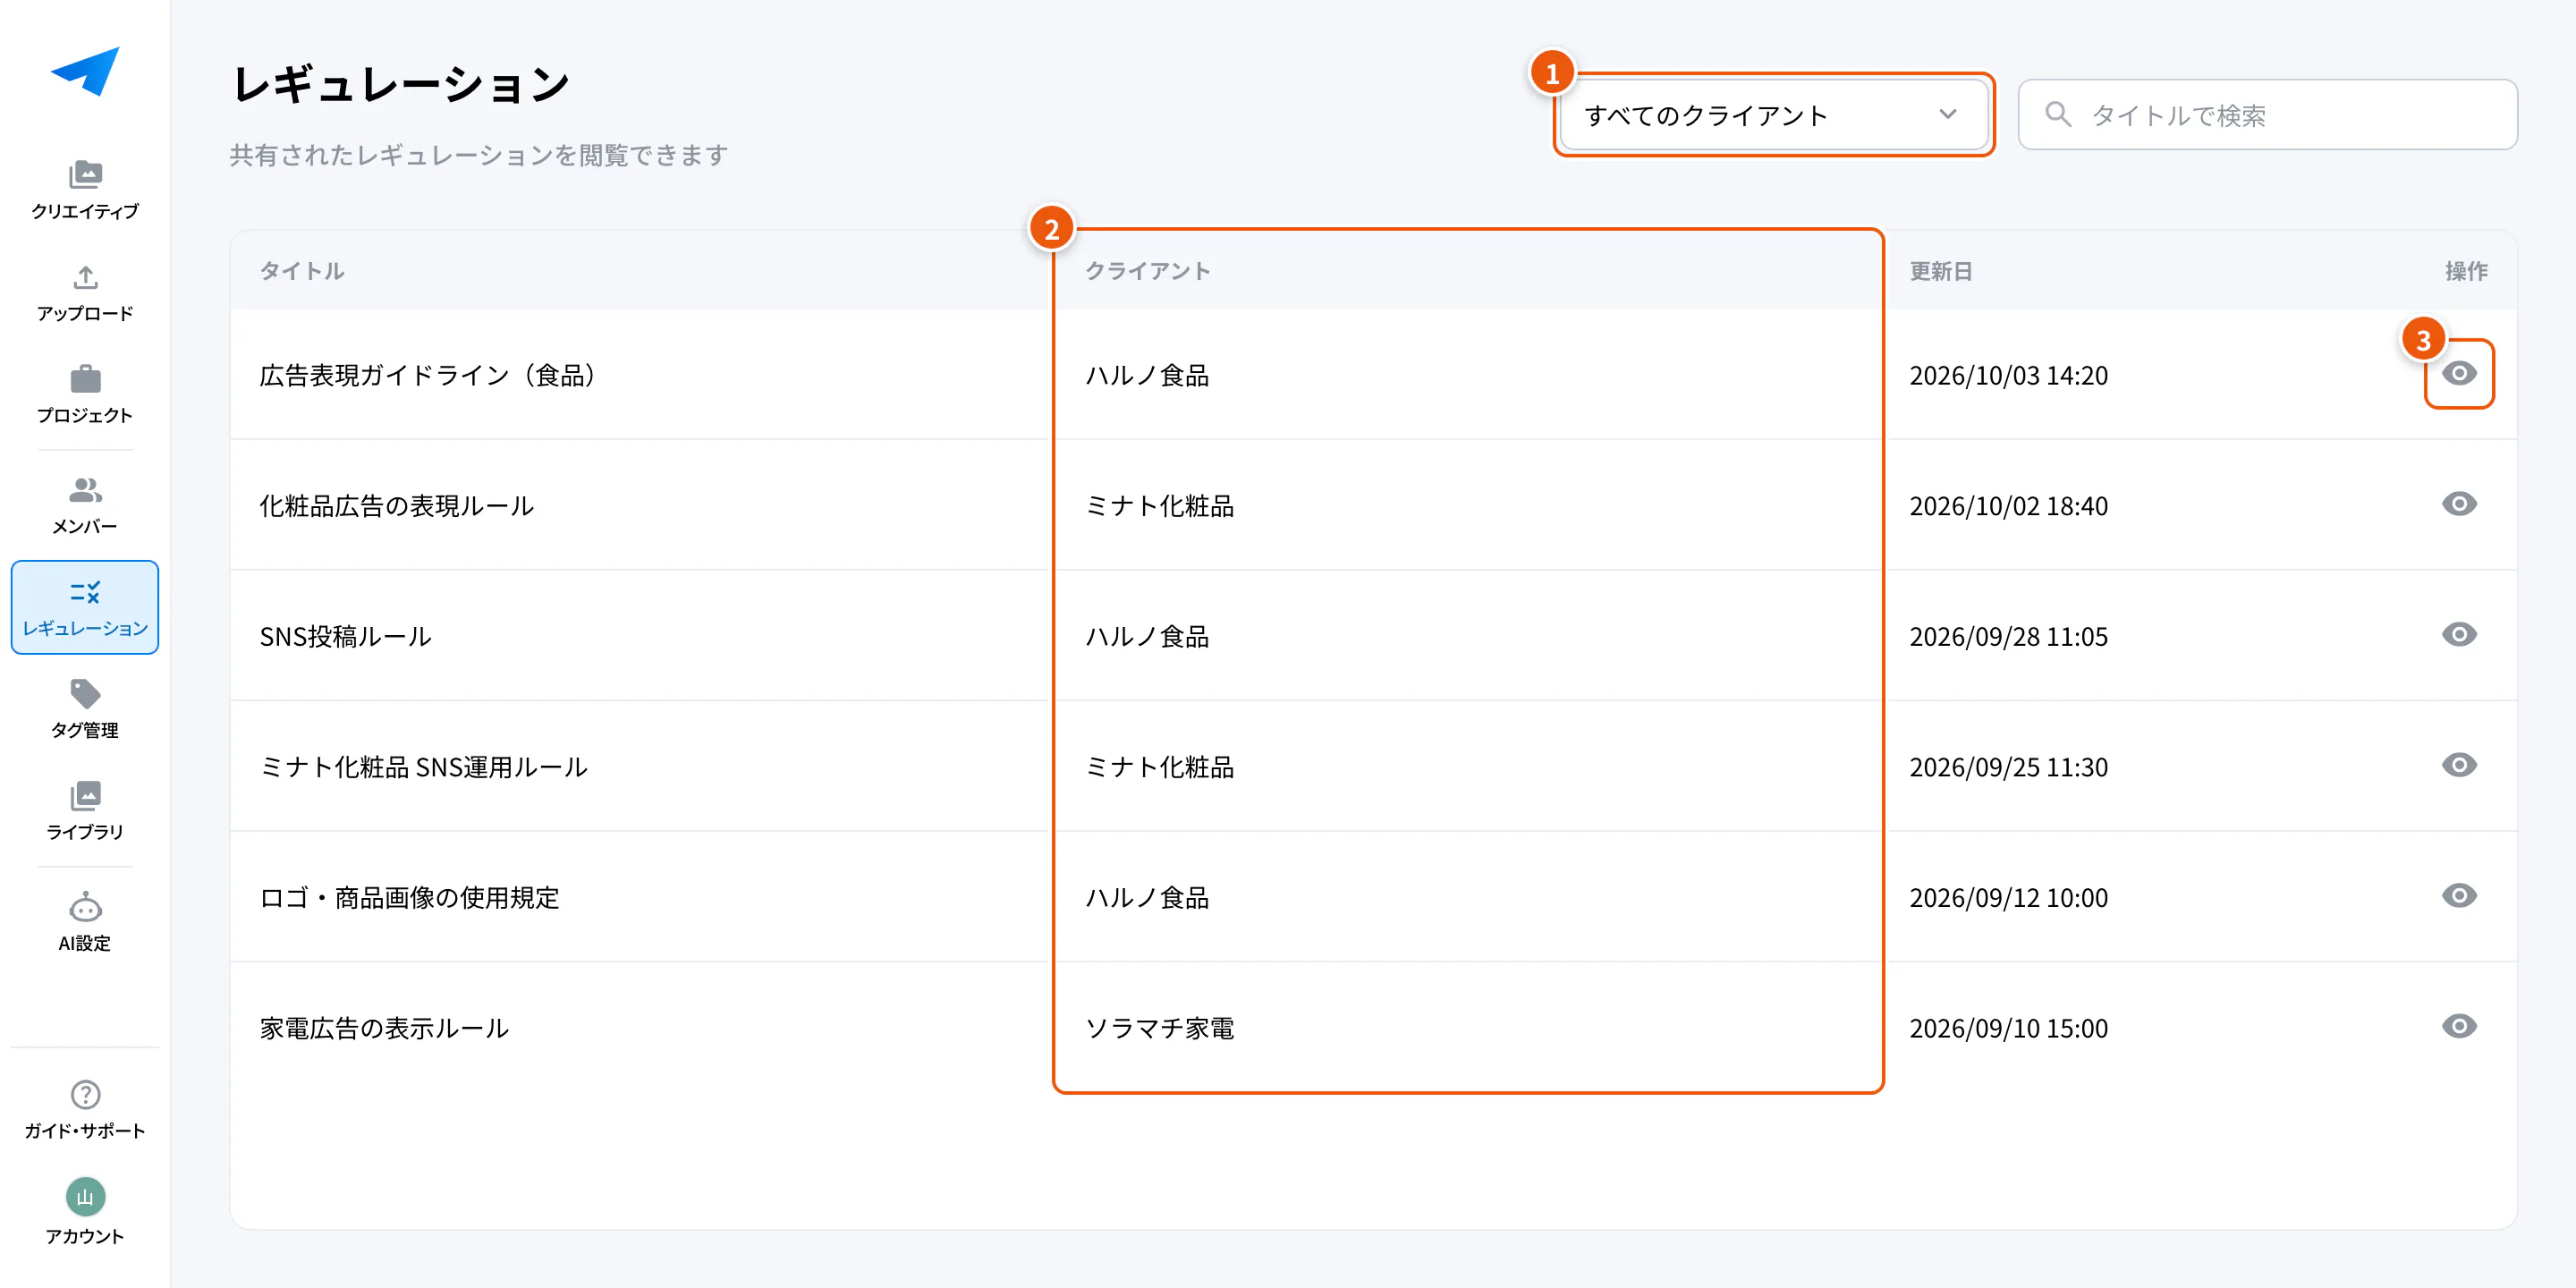Click the レギュレーション page heading

tap(401, 84)
